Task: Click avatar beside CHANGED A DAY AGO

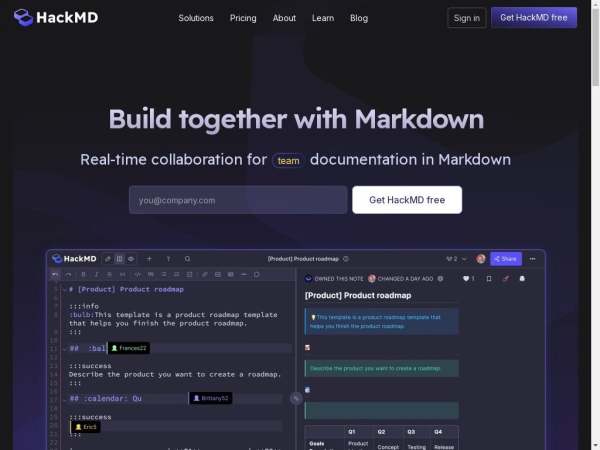Action: pyautogui.click(x=372, y=279)
